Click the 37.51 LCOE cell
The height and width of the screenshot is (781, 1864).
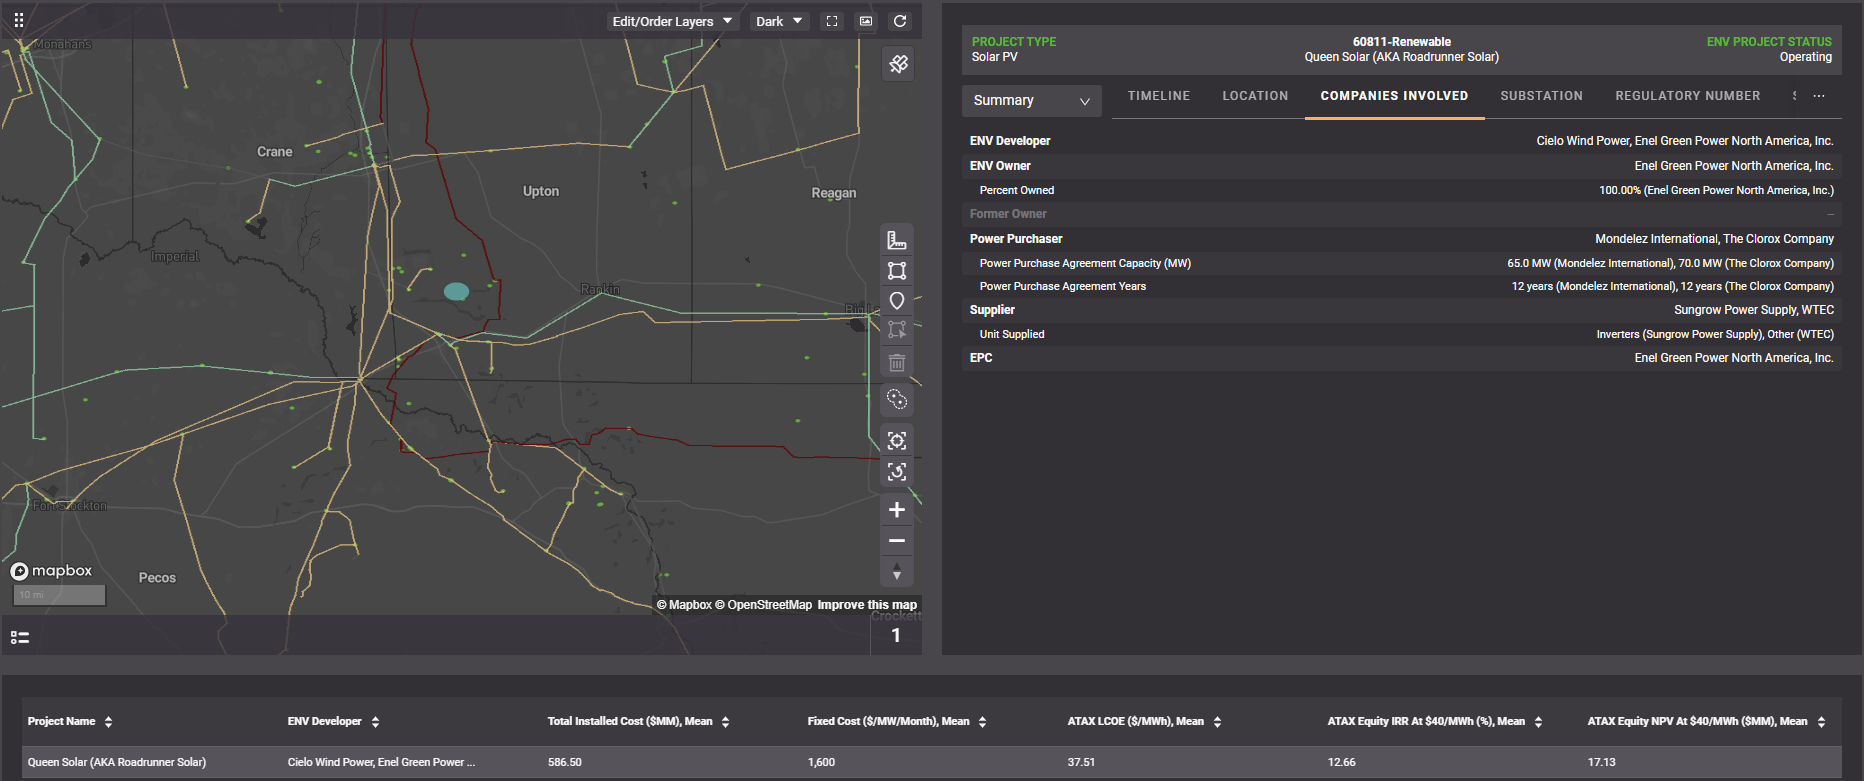point(1081,762)
